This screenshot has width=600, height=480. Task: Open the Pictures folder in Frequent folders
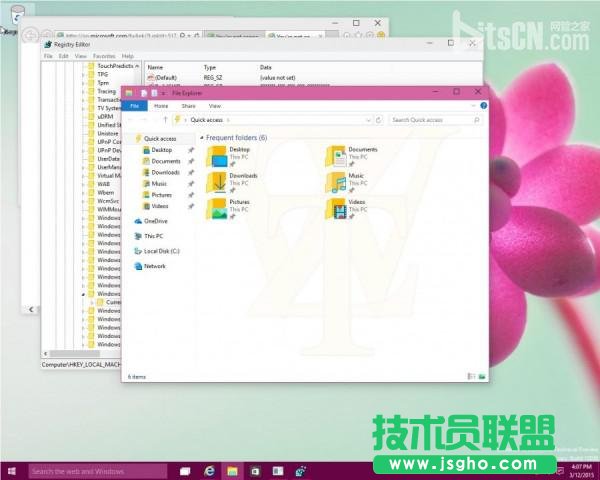coord(228,209)
